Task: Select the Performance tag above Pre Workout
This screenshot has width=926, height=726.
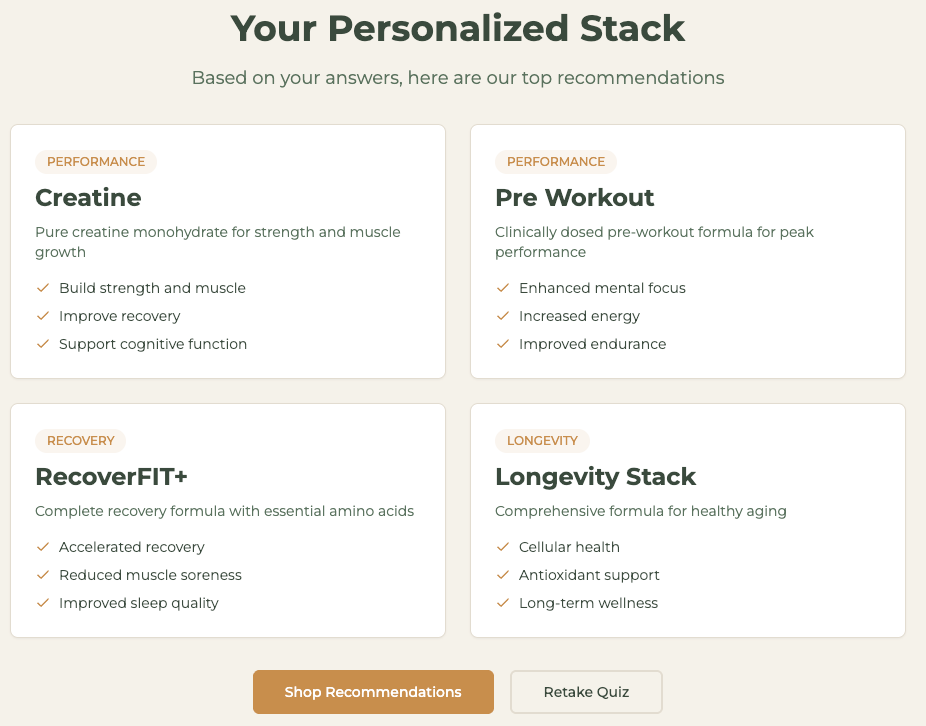Action: pyautogui.click(x=556, y=162)
